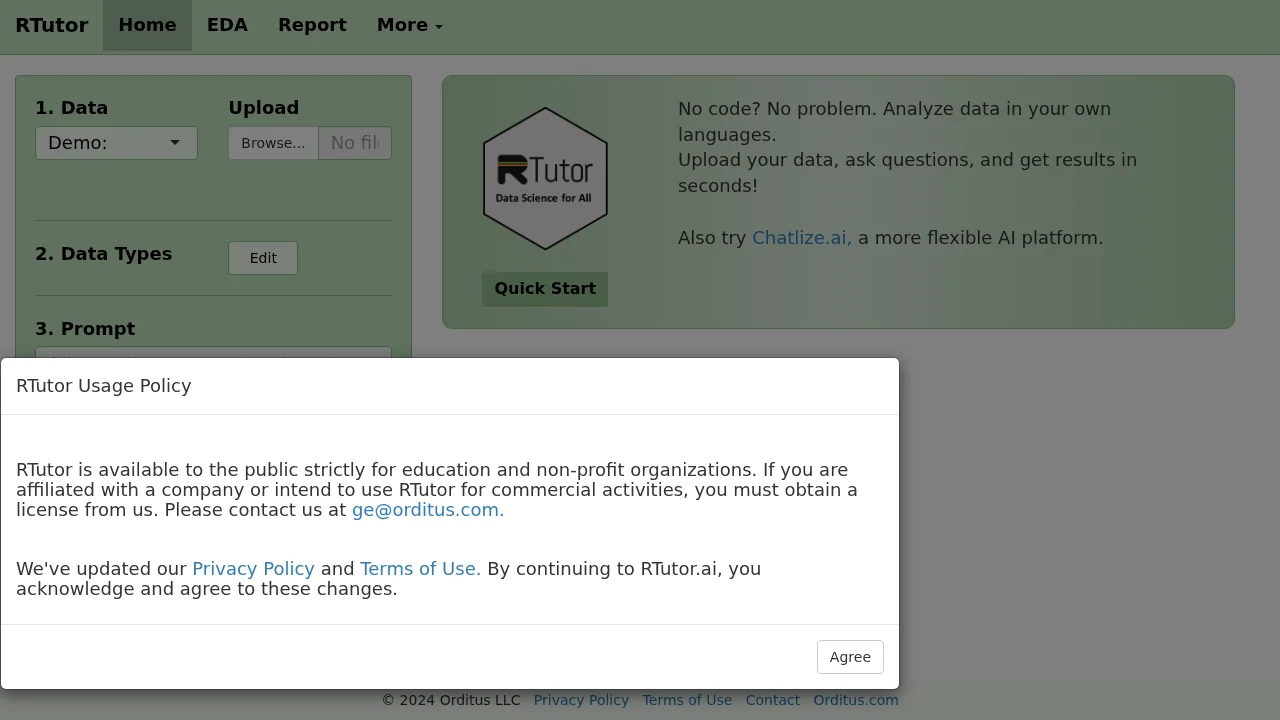The image size is (1280, 720).
Task: Switch to the EDA tab
Action: click(x=227, y=25)
